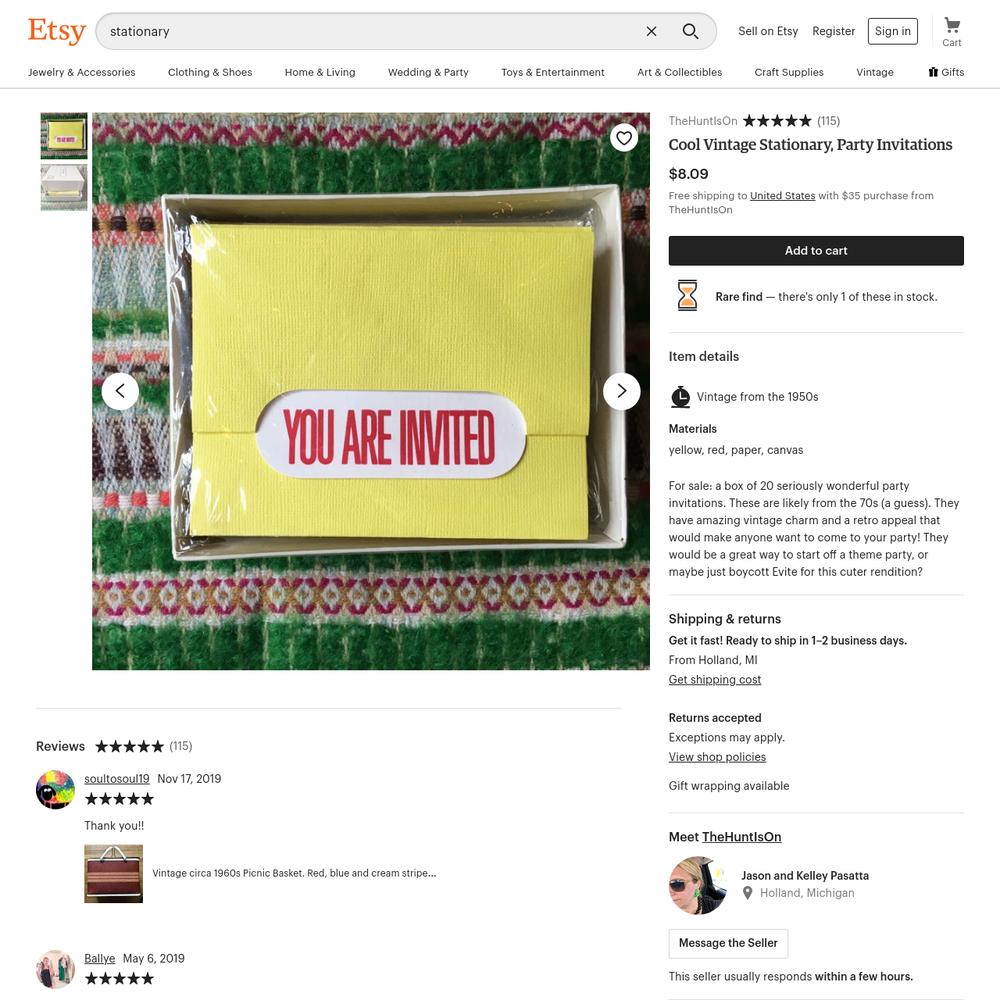
Task: Open the Wedding & Party category
Action: (x=428, y=72)
